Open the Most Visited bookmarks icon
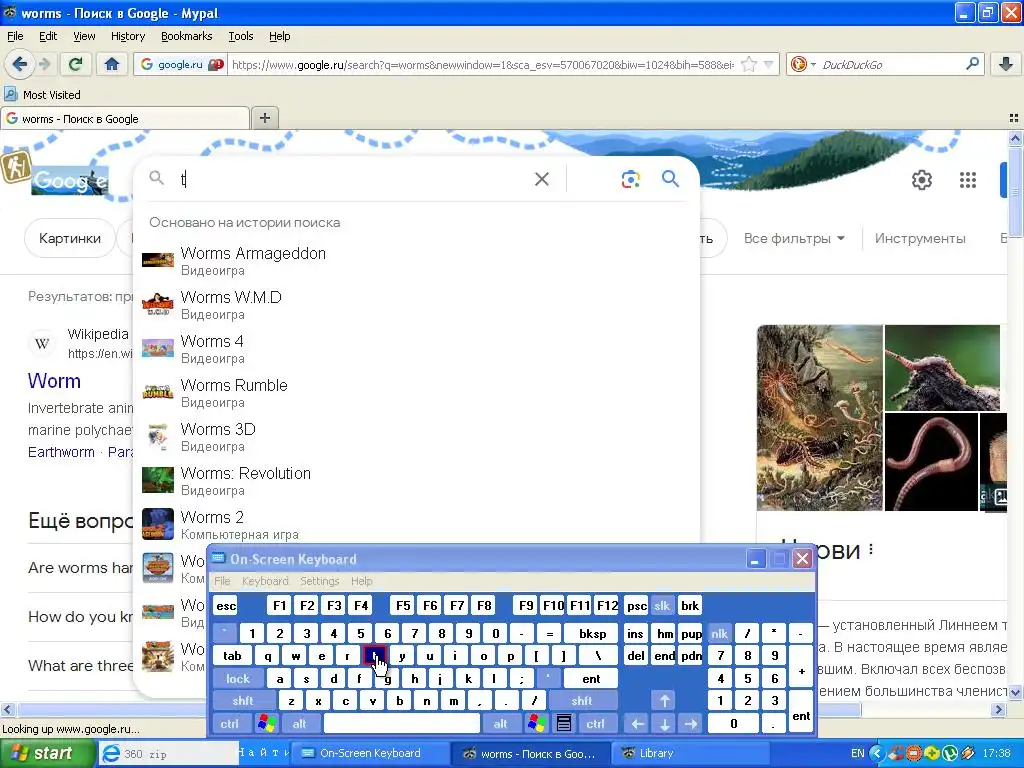Viewport: 1024px width, 768px height. [10, 95]
